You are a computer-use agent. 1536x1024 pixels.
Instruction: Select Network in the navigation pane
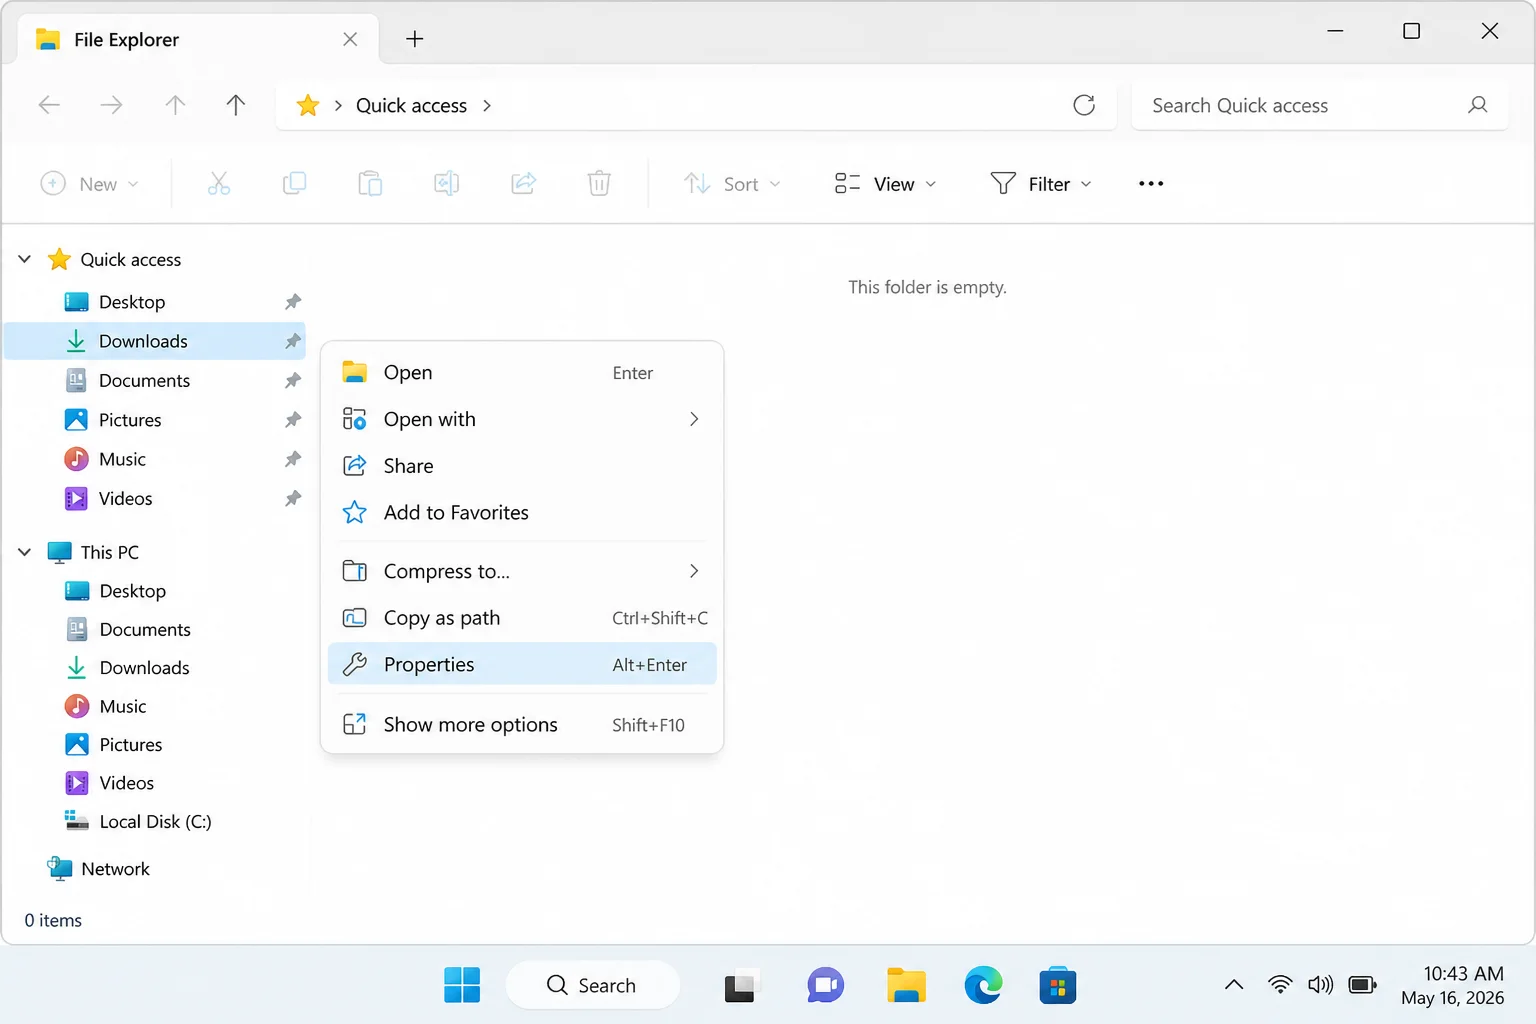(155, 869)
